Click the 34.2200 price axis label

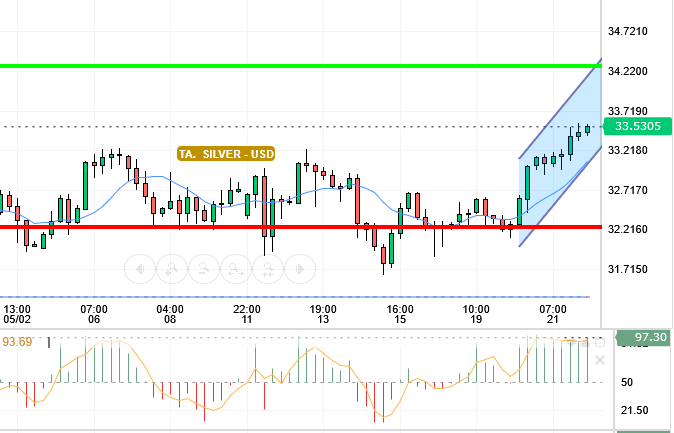[627, 71]
